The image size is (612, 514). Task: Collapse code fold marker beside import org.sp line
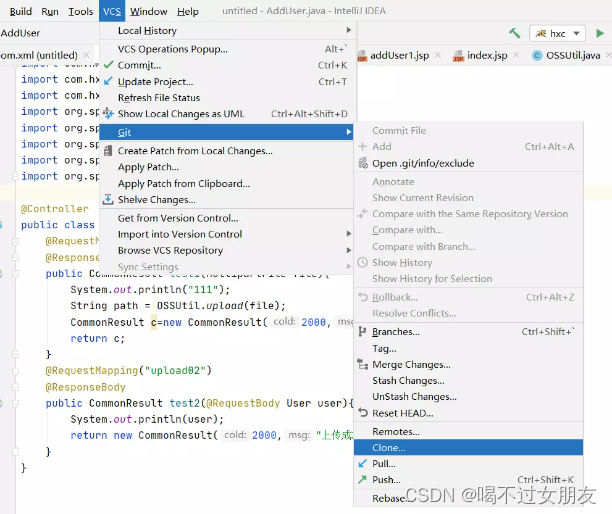15,176
